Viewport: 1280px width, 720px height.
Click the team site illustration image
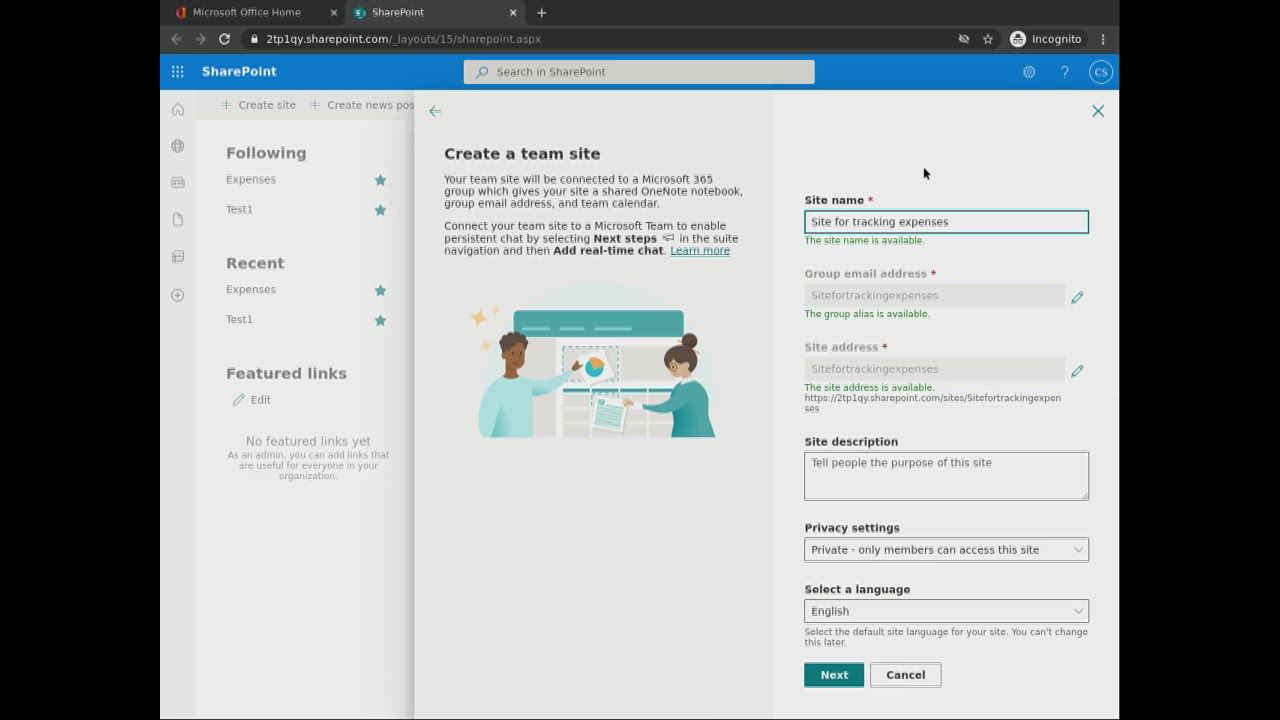tap(594, 361)
